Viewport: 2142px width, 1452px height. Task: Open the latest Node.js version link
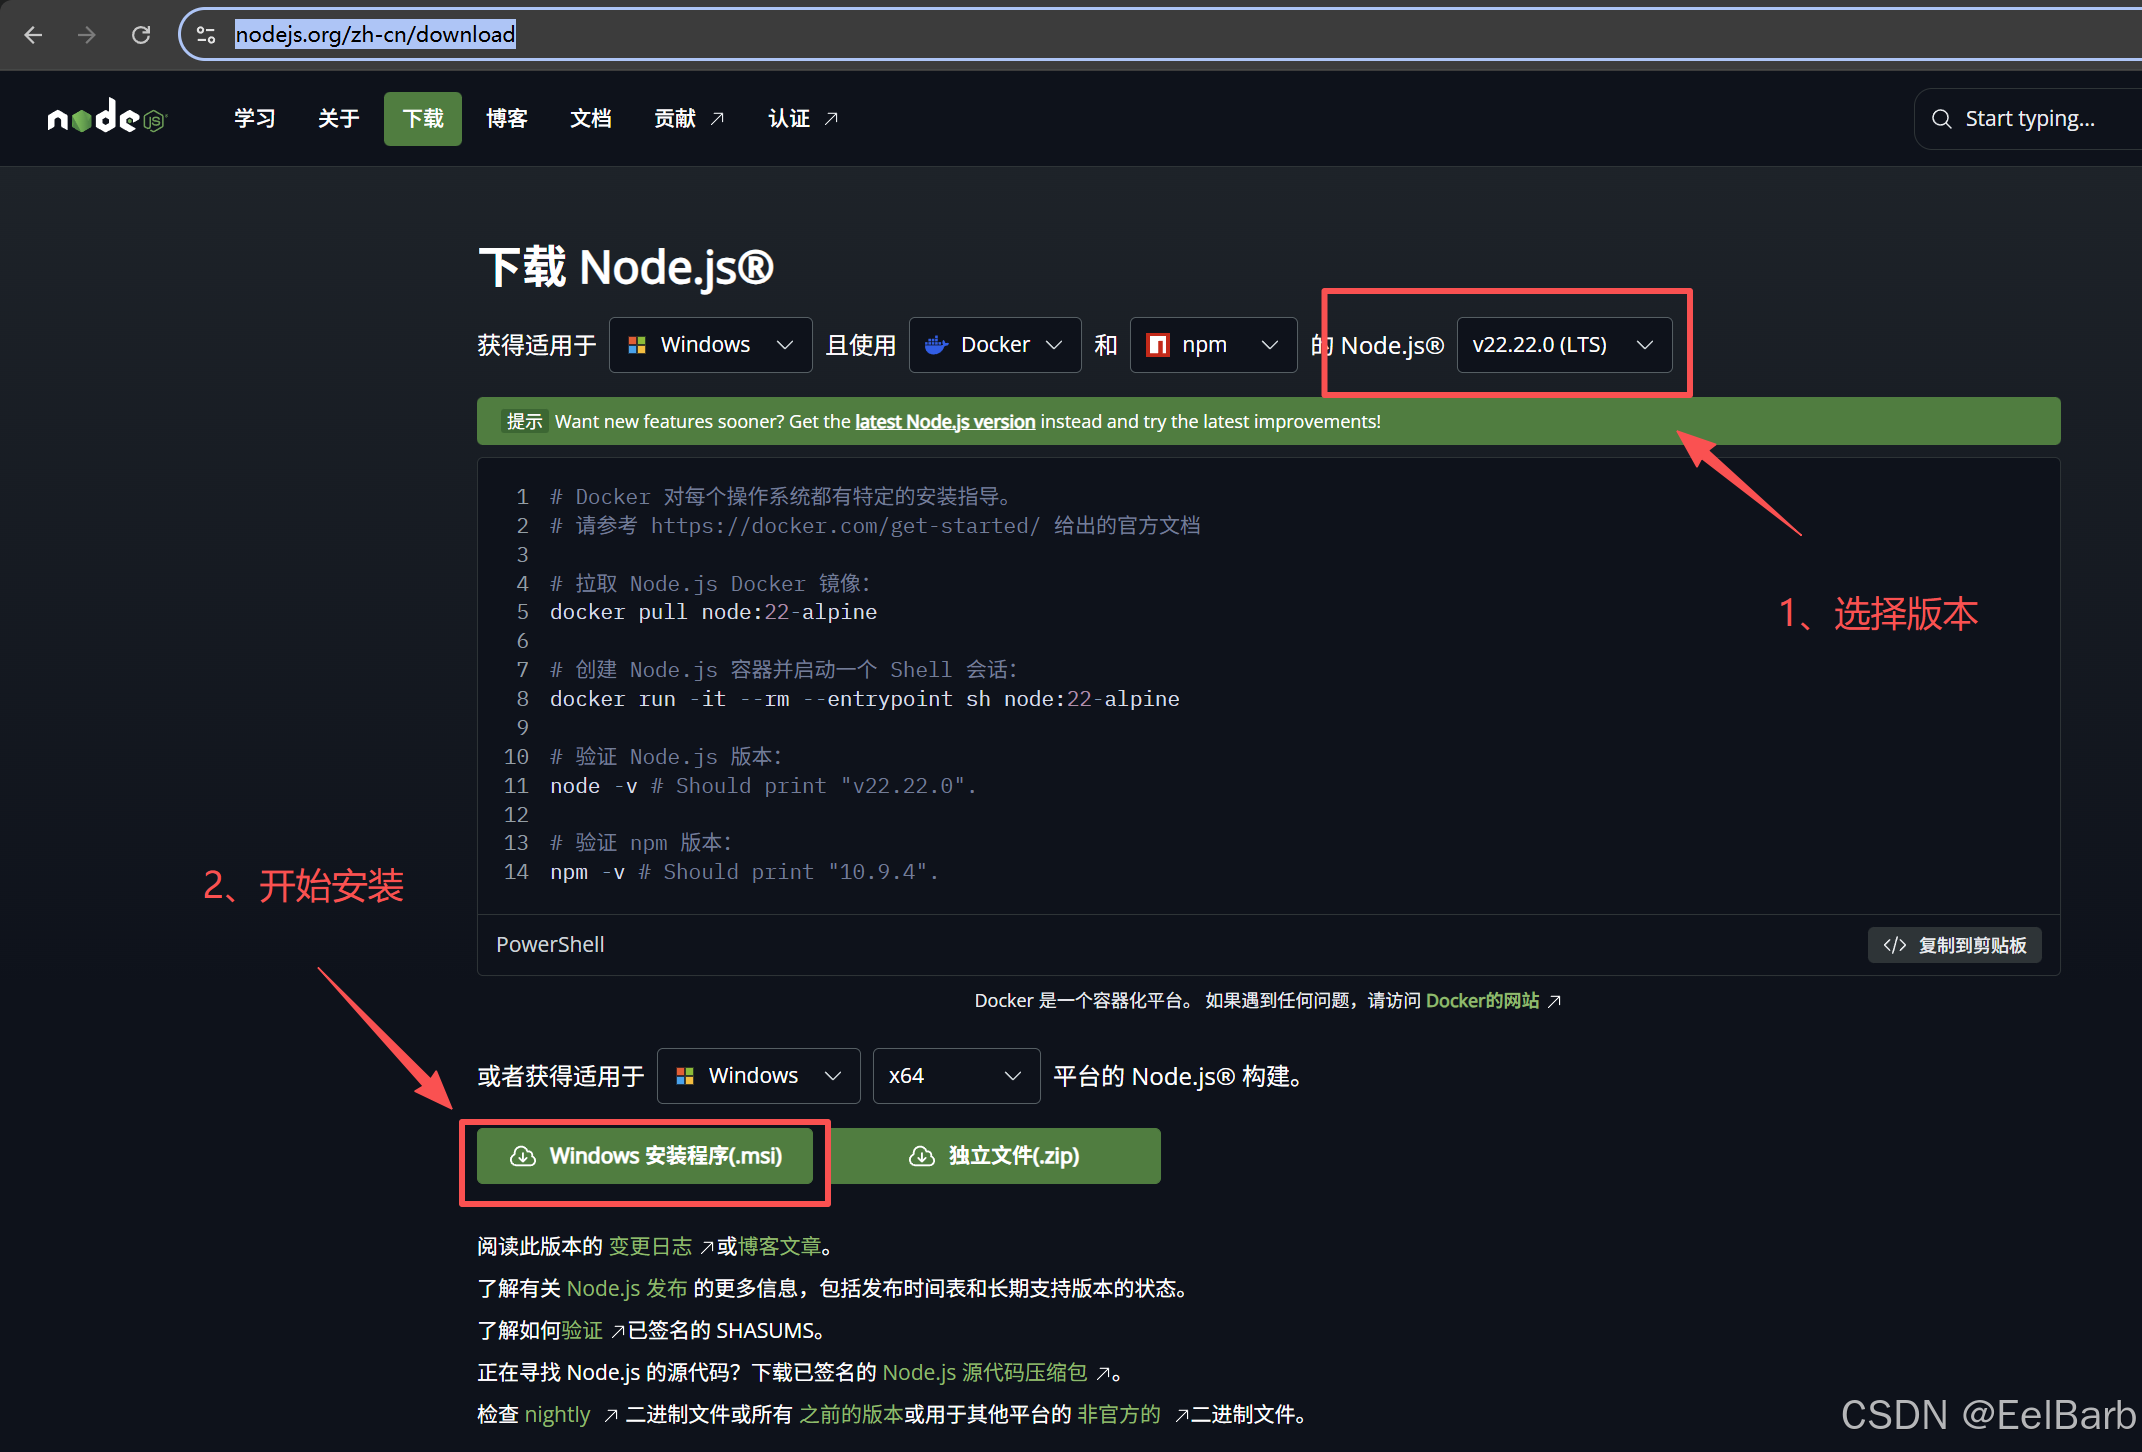click(x=944, y=422)
